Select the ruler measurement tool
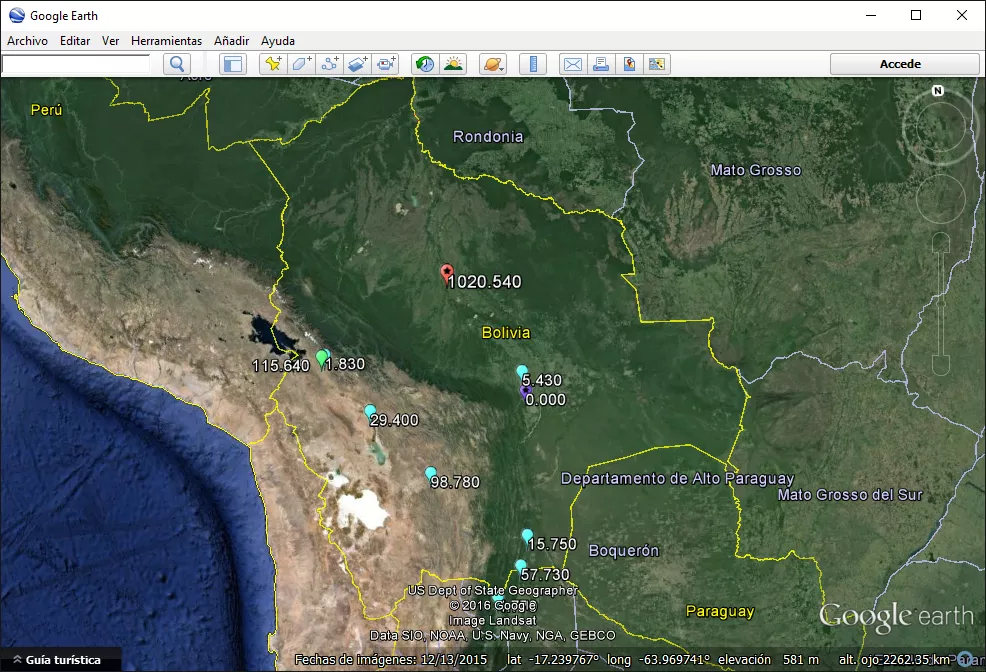This screenshot has height=672, width=986. [x=533, y=64]
